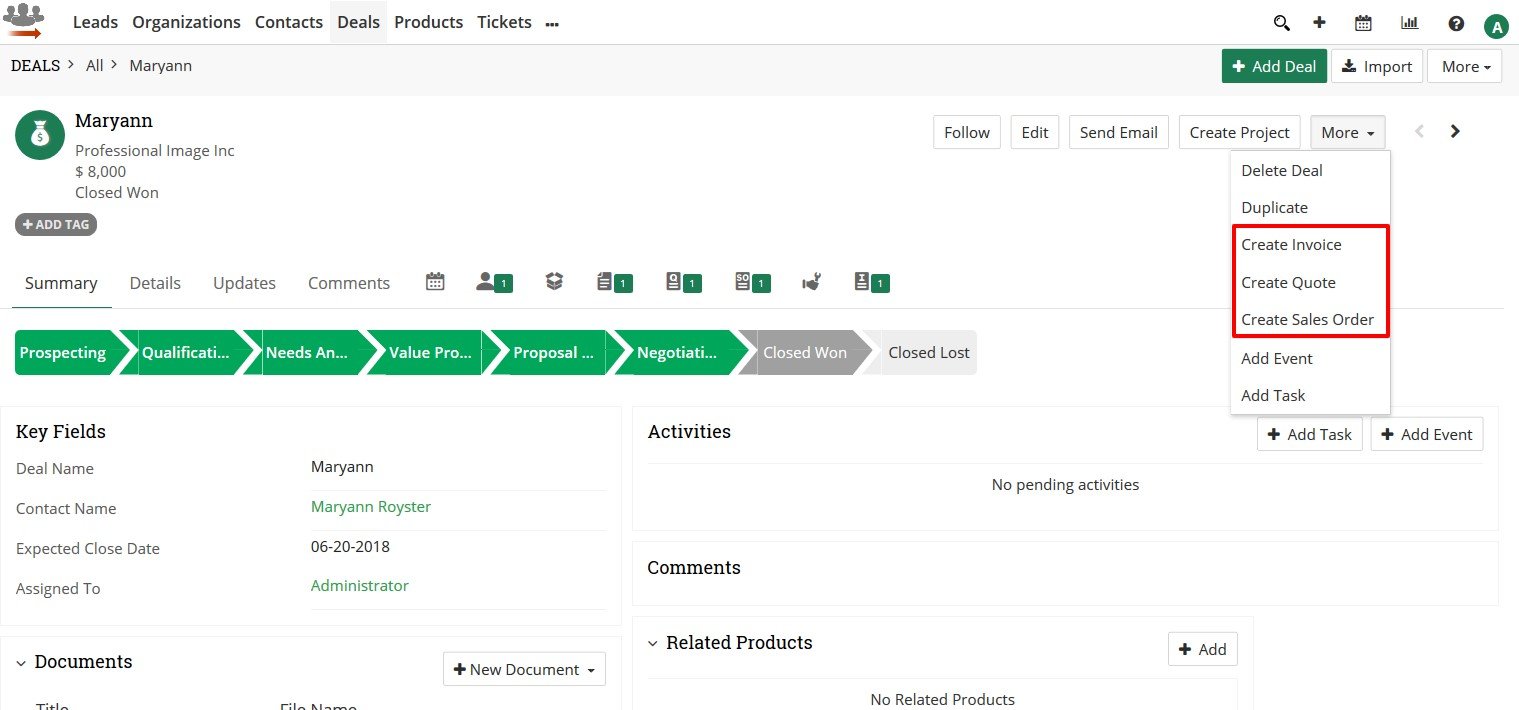The image size is (1519, 710).
Task: Switch to the Summary tab
Action: [x=61, y=283]
